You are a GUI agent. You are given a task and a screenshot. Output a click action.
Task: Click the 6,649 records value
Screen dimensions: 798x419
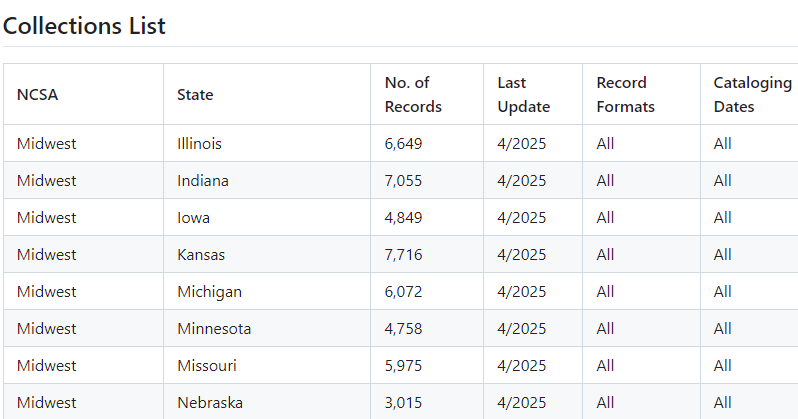tap(403, 144)
